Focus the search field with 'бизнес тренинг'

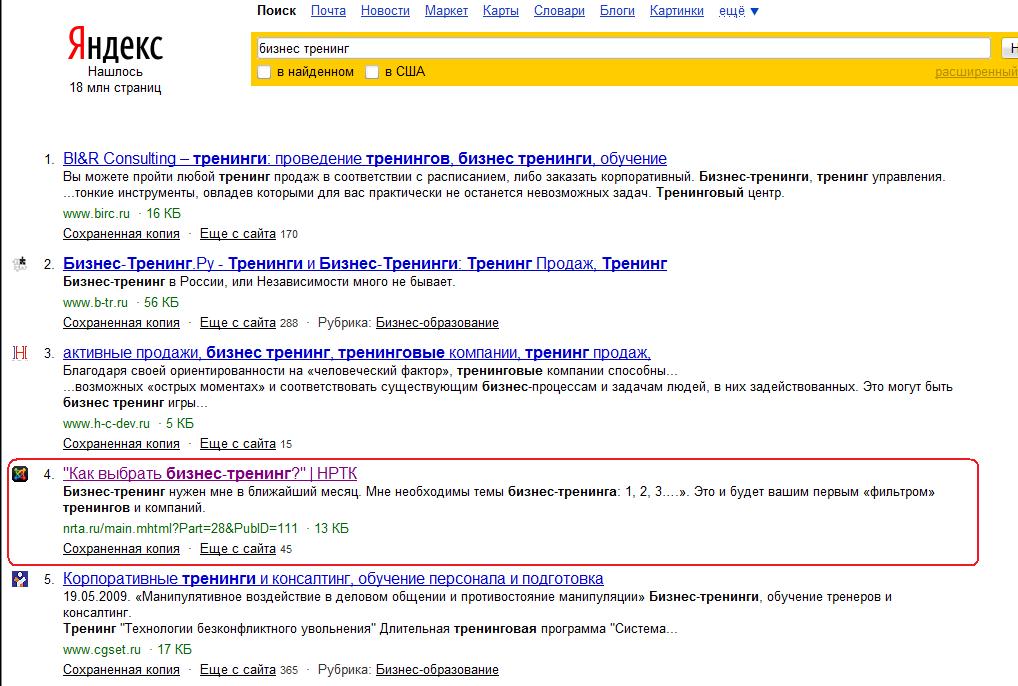[x=623, y=48]
